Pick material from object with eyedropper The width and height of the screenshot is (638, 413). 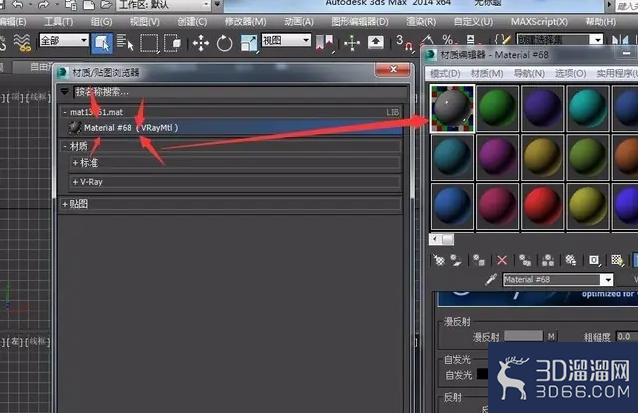click(x=491, y=280)
